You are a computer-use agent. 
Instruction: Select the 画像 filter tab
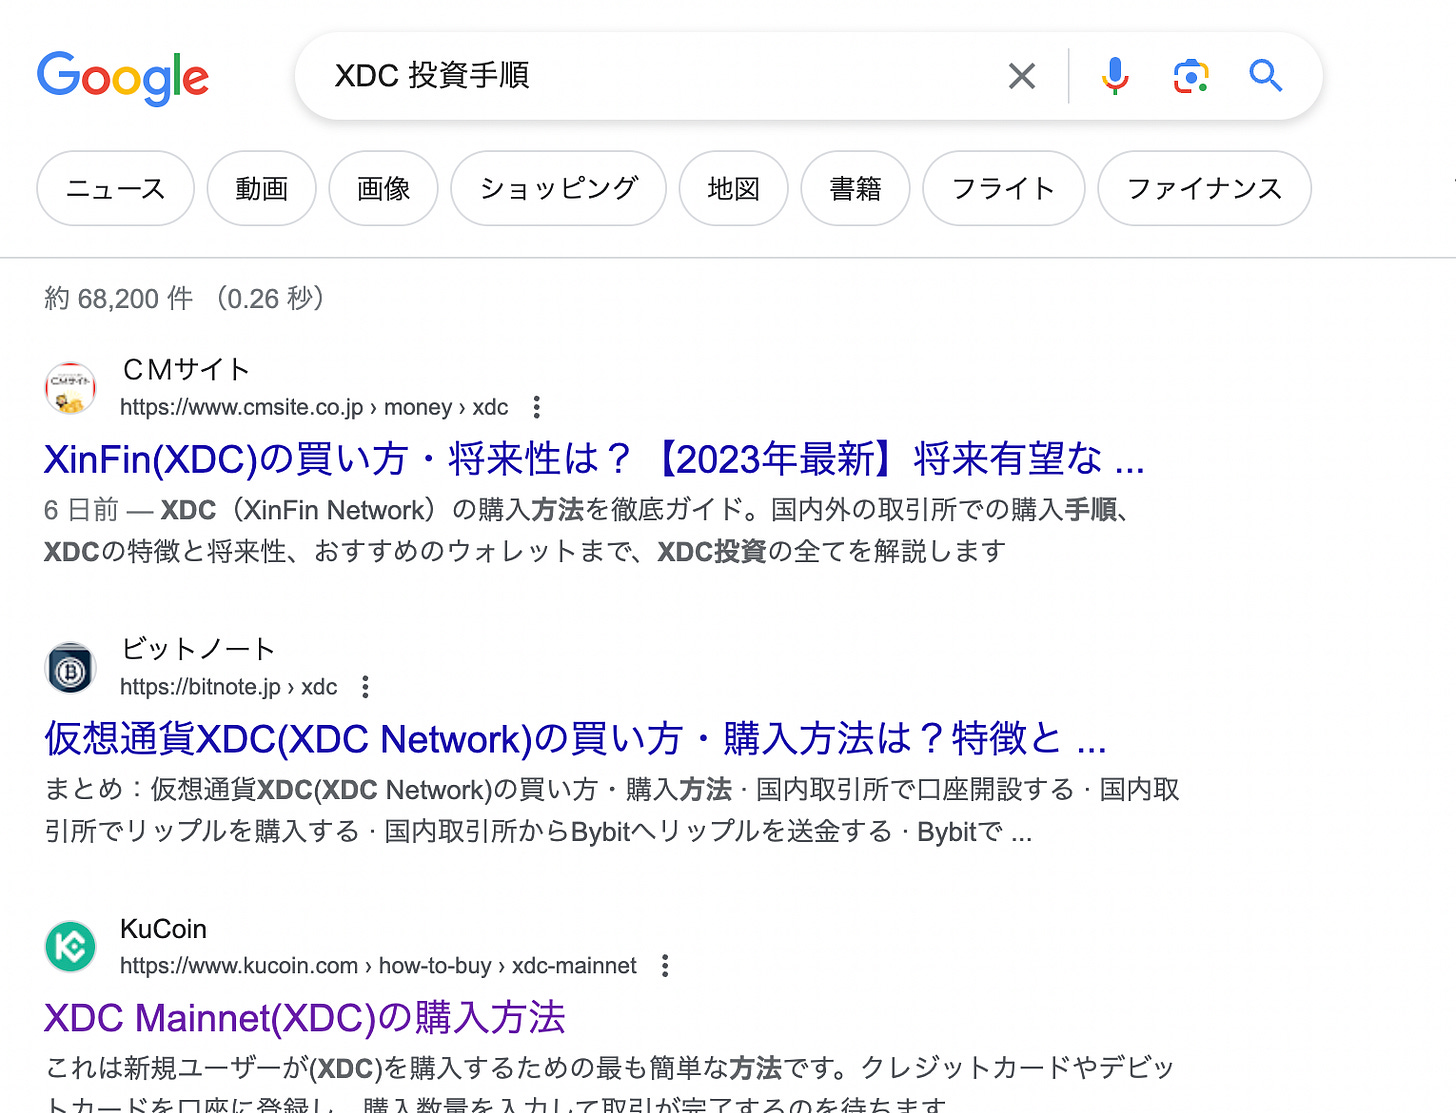point(384,188)
